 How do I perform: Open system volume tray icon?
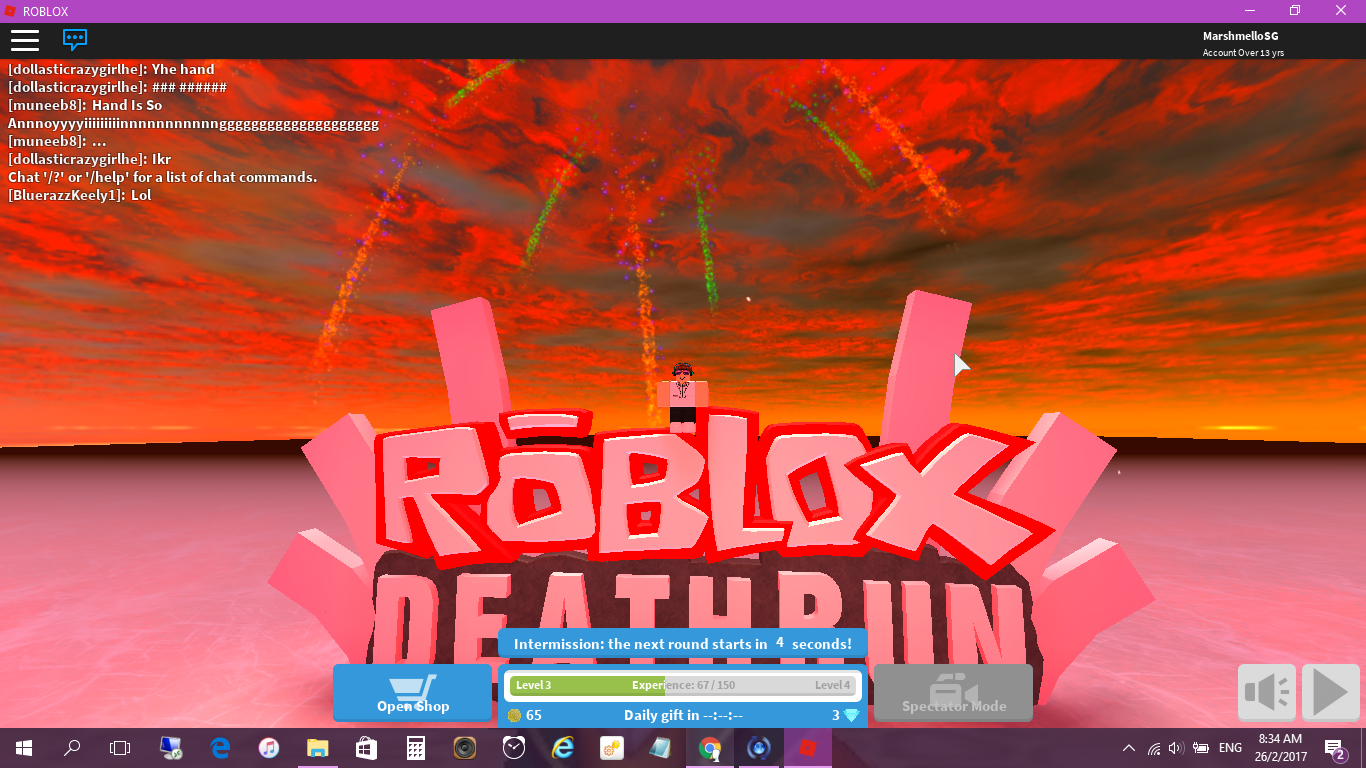click(x=1176, y=748)
